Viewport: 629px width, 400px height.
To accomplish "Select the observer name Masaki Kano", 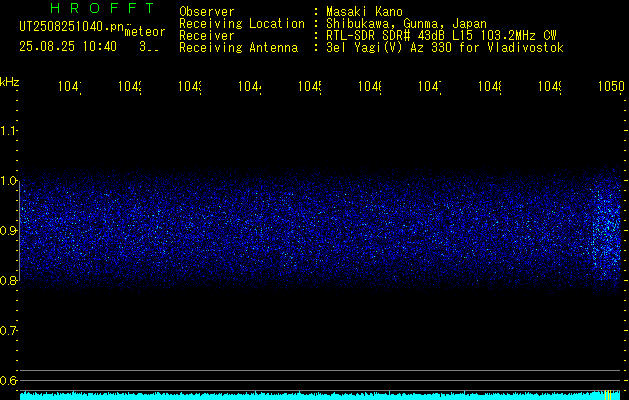I will click(364, 12).
